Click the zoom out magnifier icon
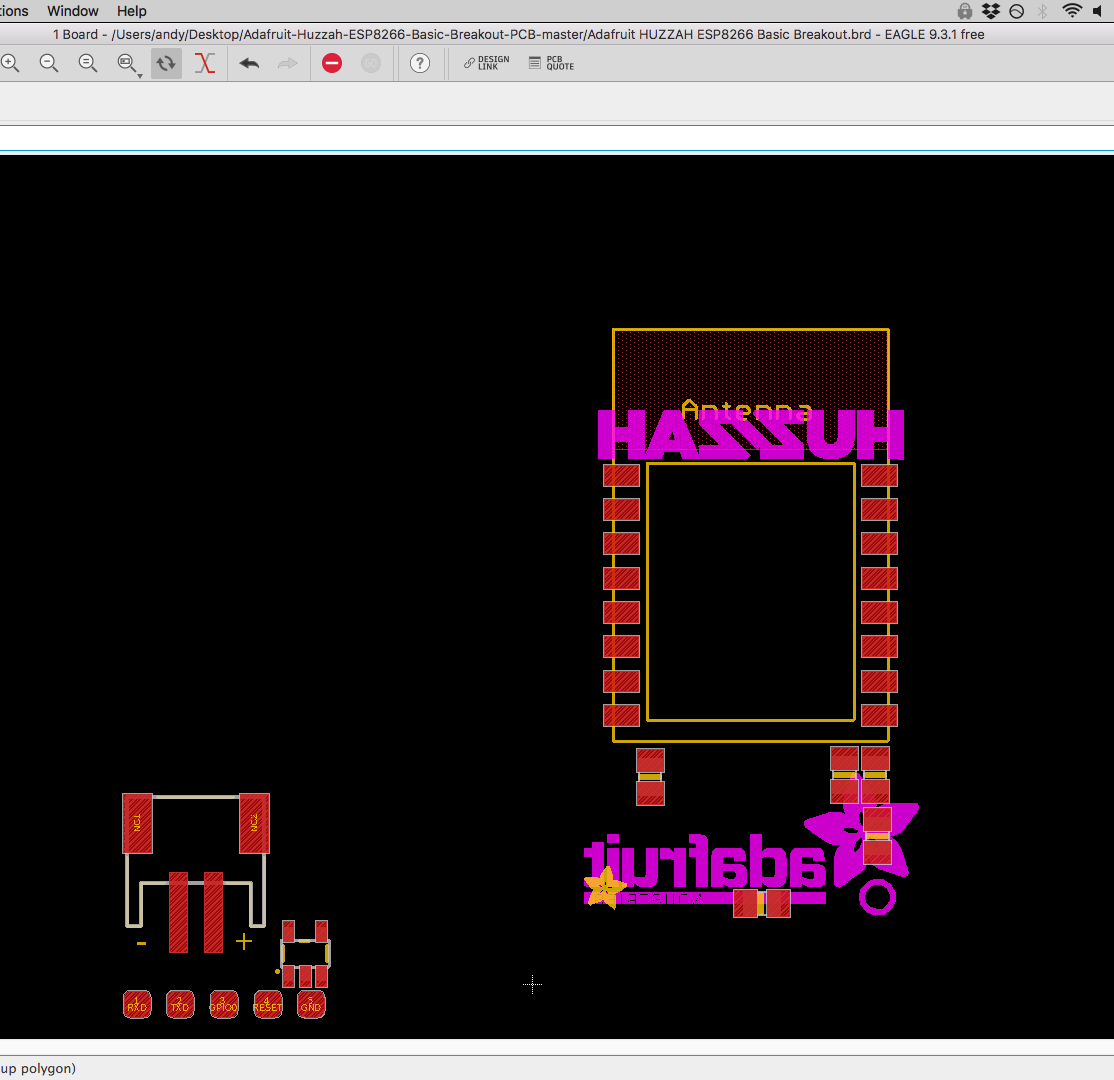The image size is (1114, 1080). pyautogui.click(x=49, y=63)
